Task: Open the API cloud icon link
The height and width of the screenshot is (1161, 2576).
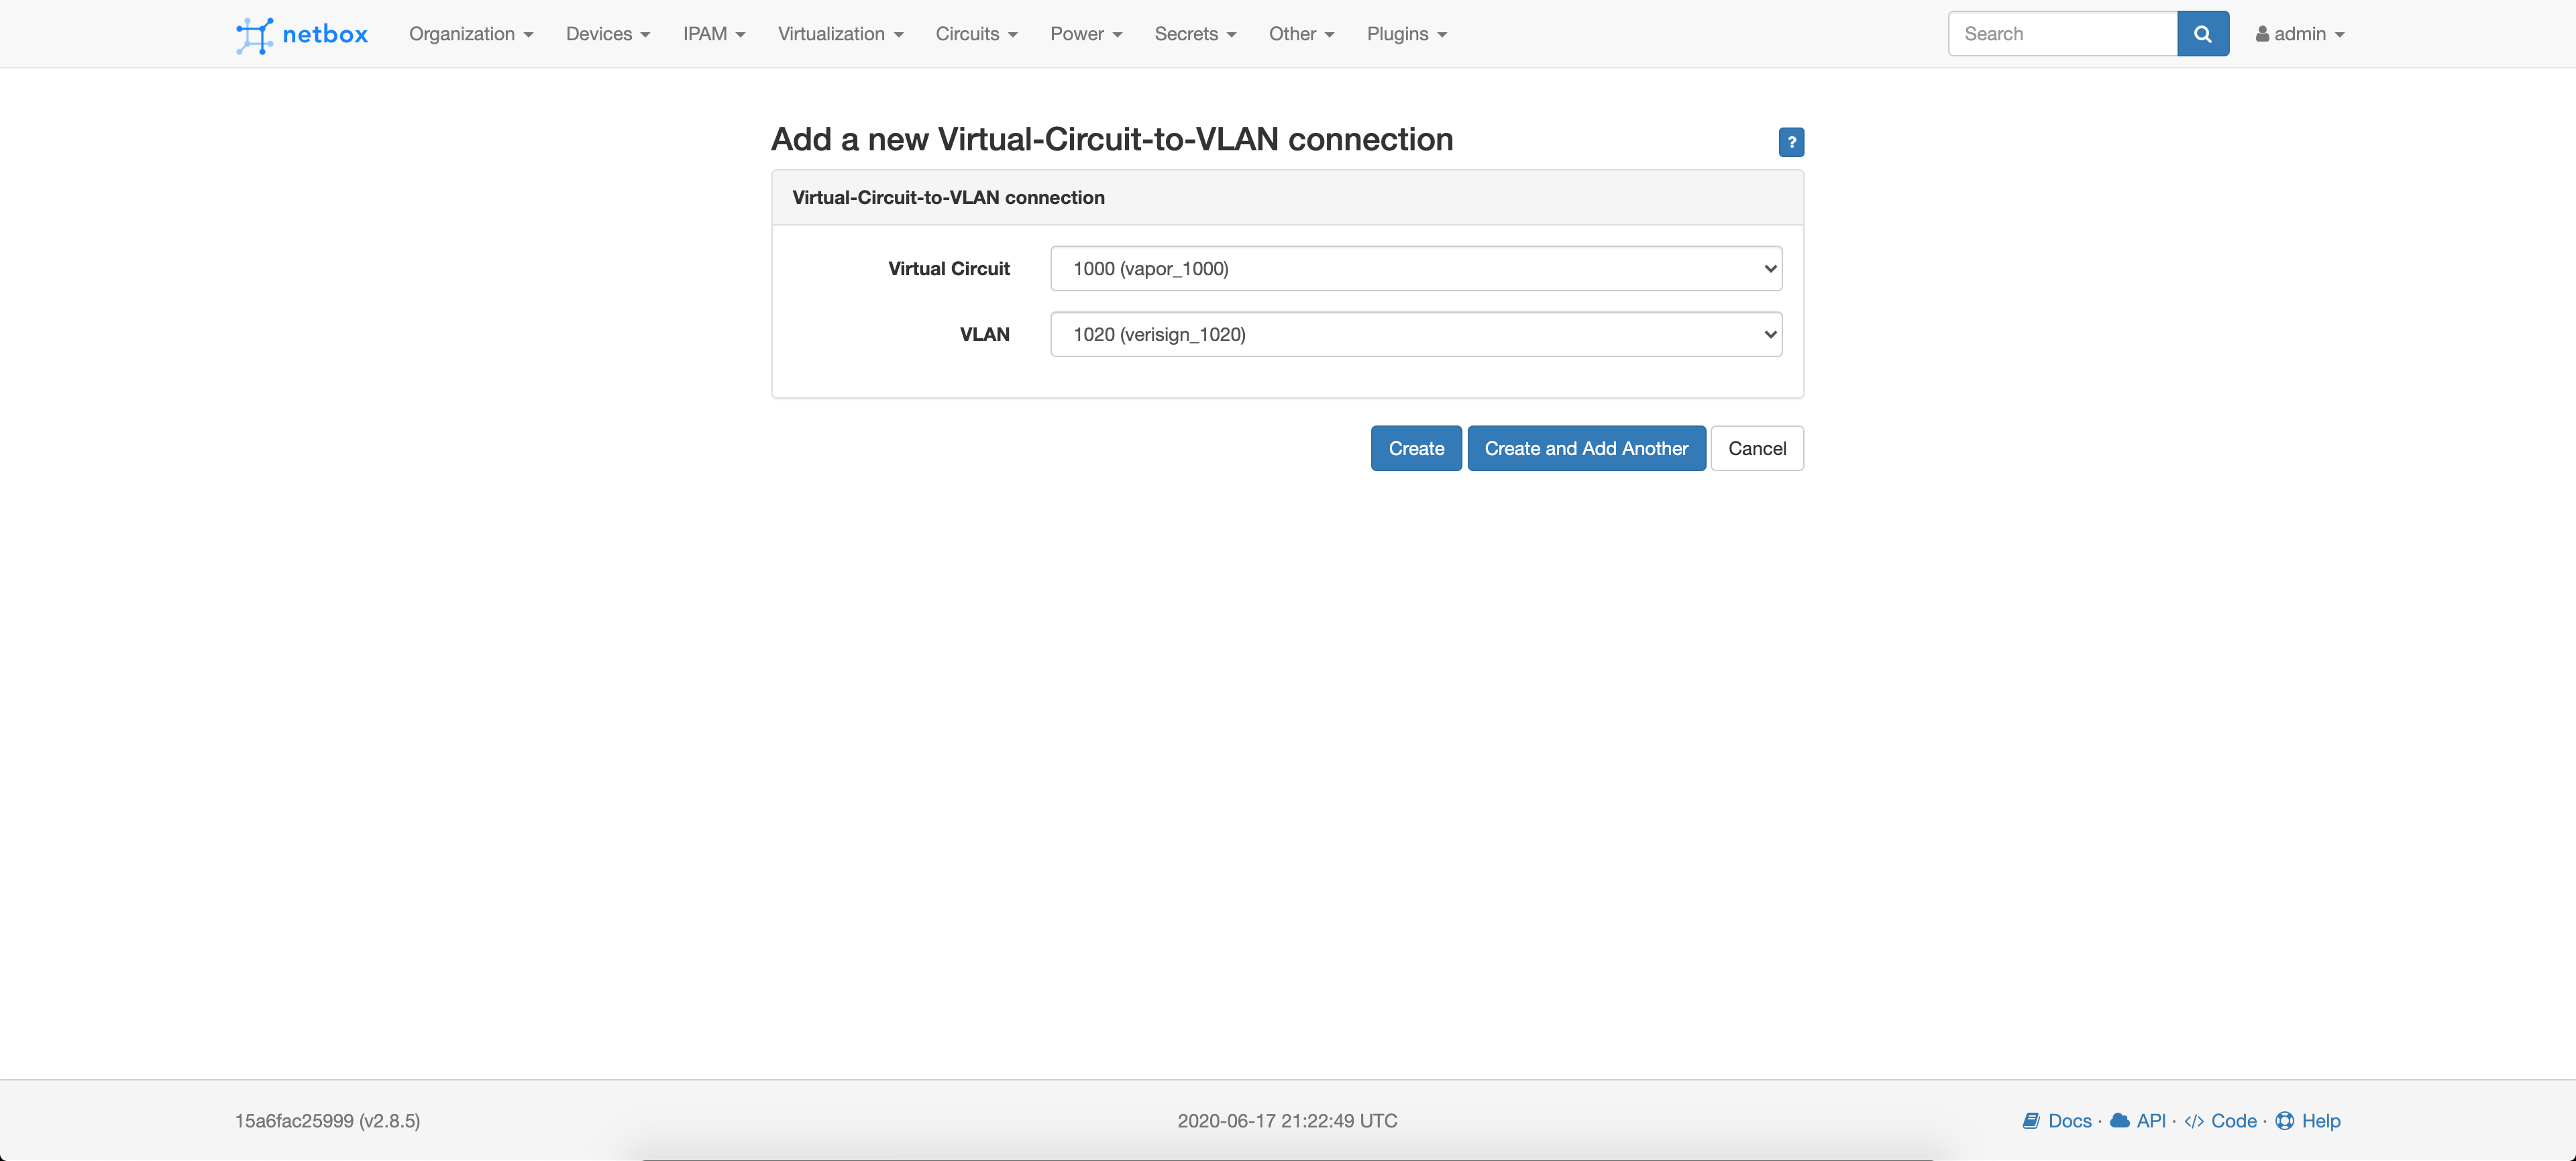Action: pos(2119,1121)
